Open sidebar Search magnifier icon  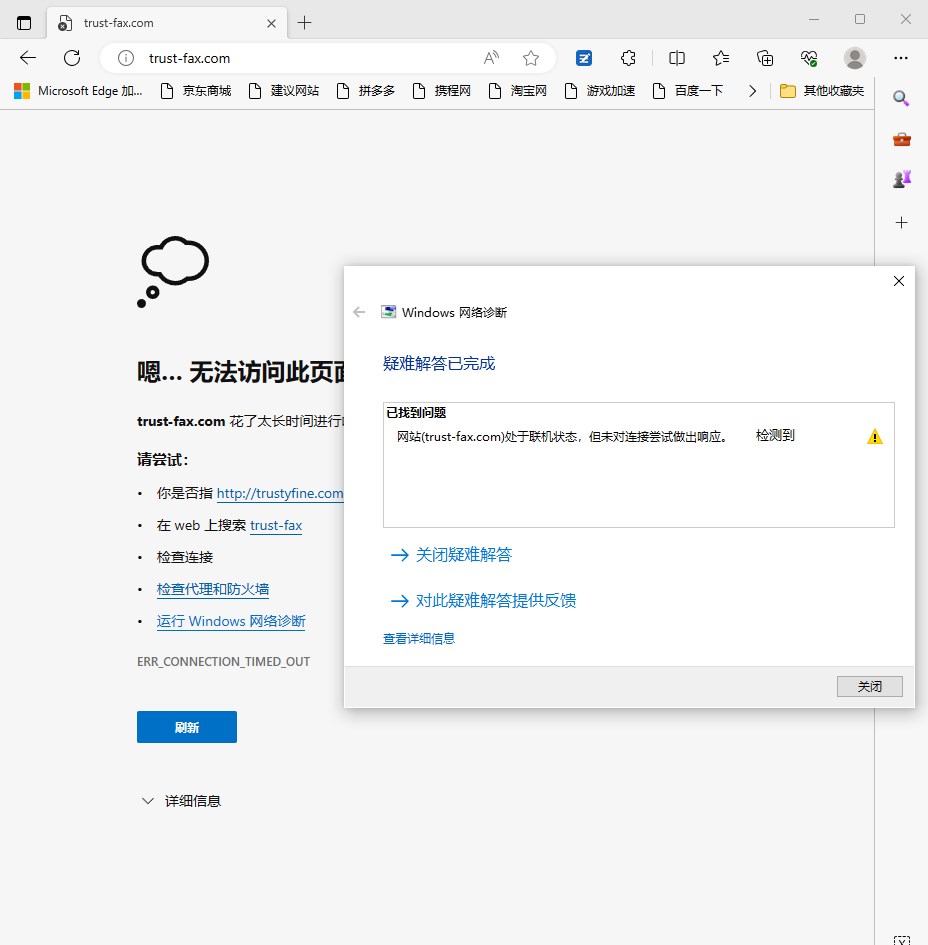pos(901,98)
